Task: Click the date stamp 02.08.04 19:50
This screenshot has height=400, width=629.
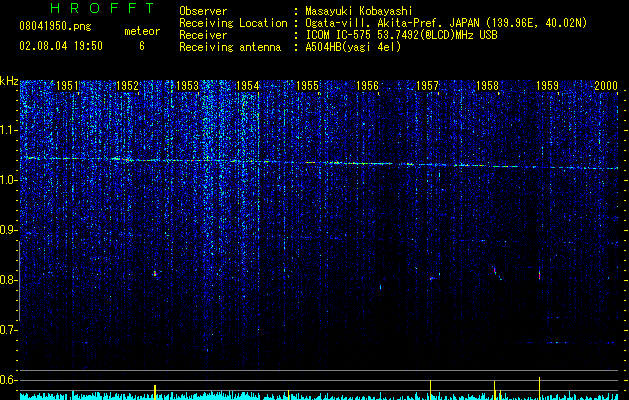Action: tap(61, 46)
